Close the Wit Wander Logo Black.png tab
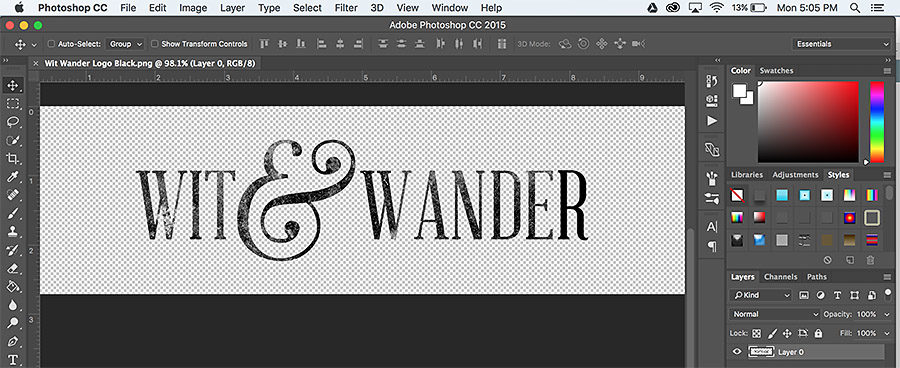This screenshot has height=368, width=900. point(36,63)
